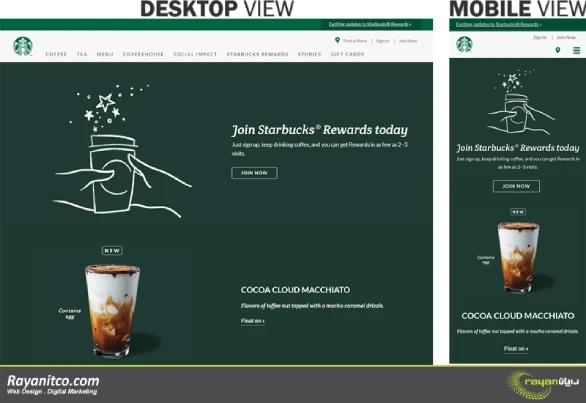
Task: Click the Starbucks logo in mobile view
Action: [x=464, y=44]
